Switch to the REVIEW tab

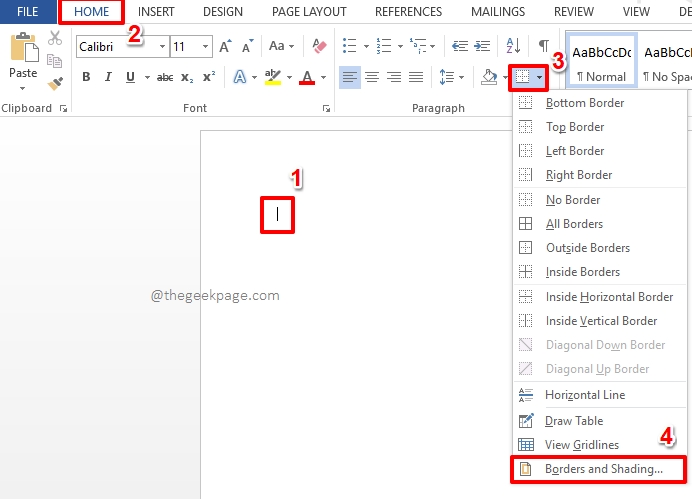(x=574, y=12)
